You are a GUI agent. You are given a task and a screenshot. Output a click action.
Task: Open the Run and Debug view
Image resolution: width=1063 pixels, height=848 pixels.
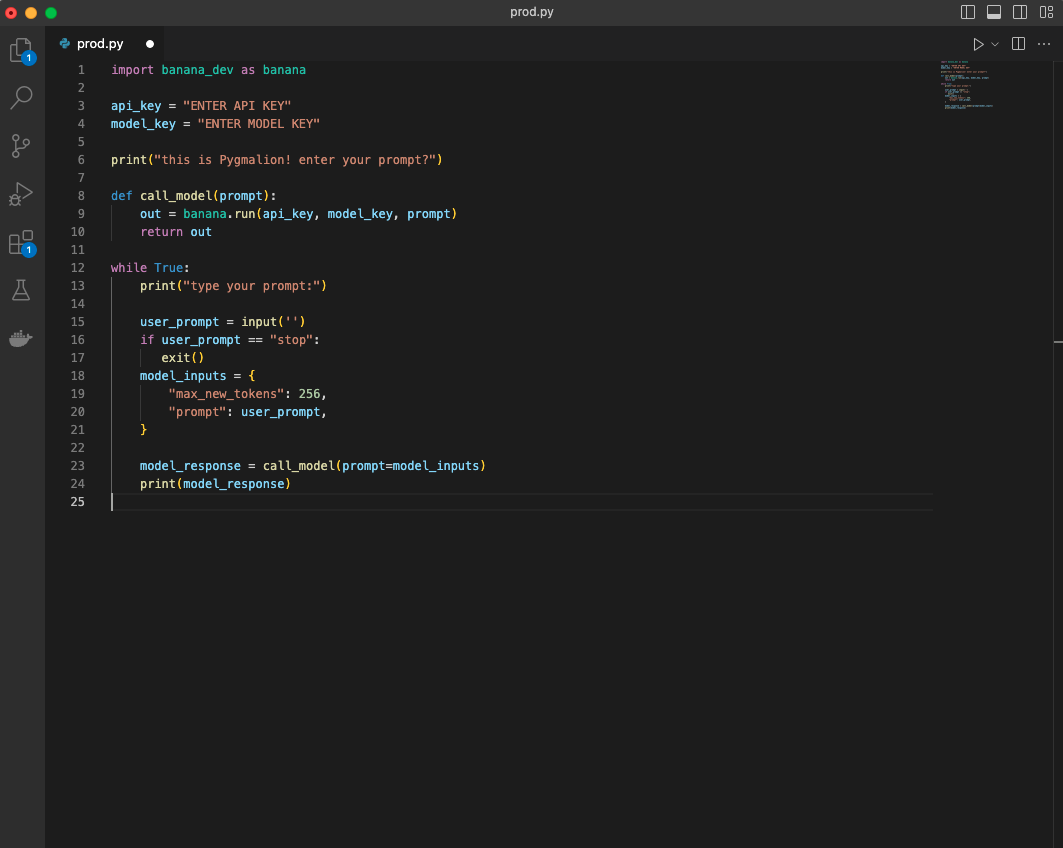21,194
